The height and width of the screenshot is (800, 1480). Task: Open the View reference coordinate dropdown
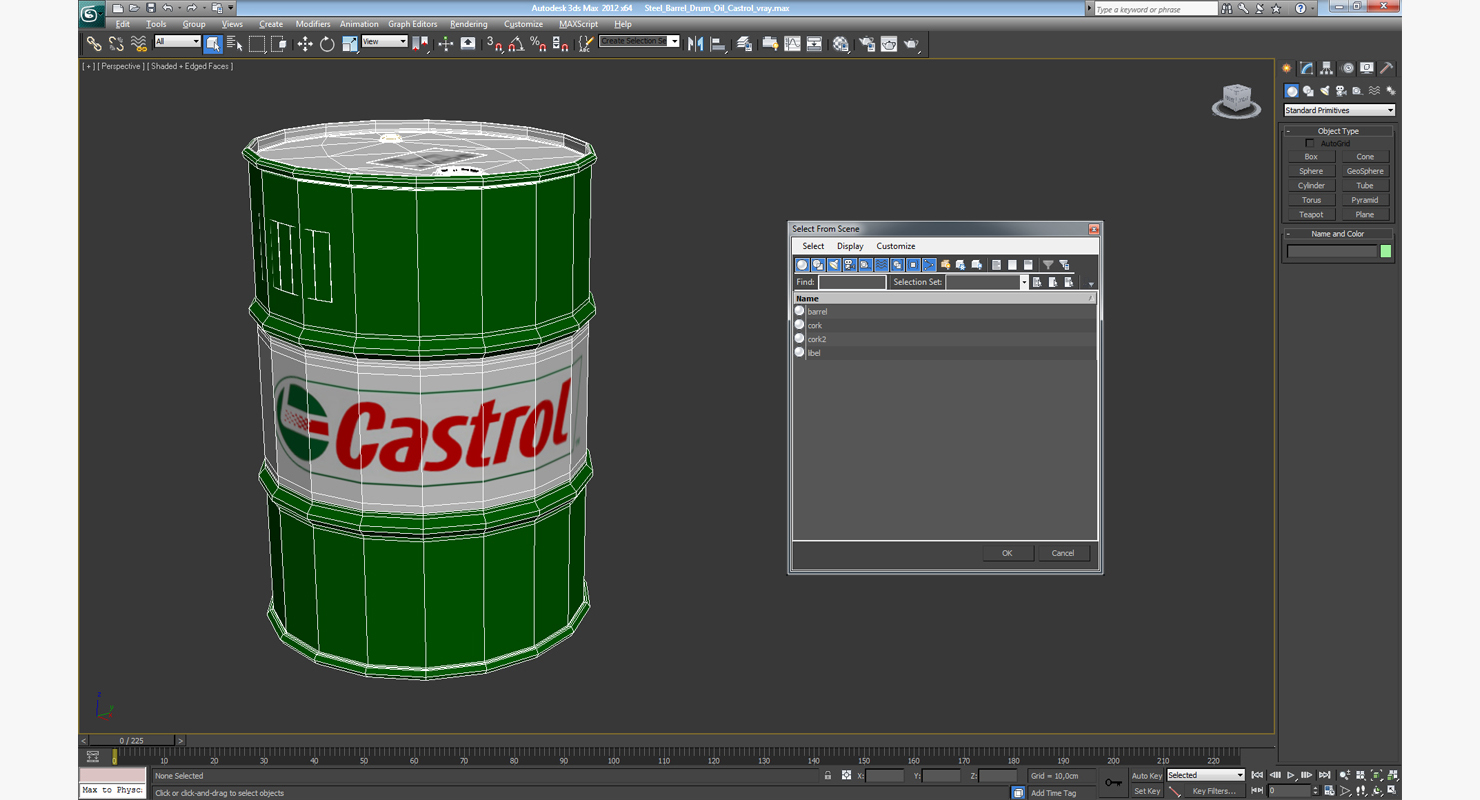click(384, 42)
